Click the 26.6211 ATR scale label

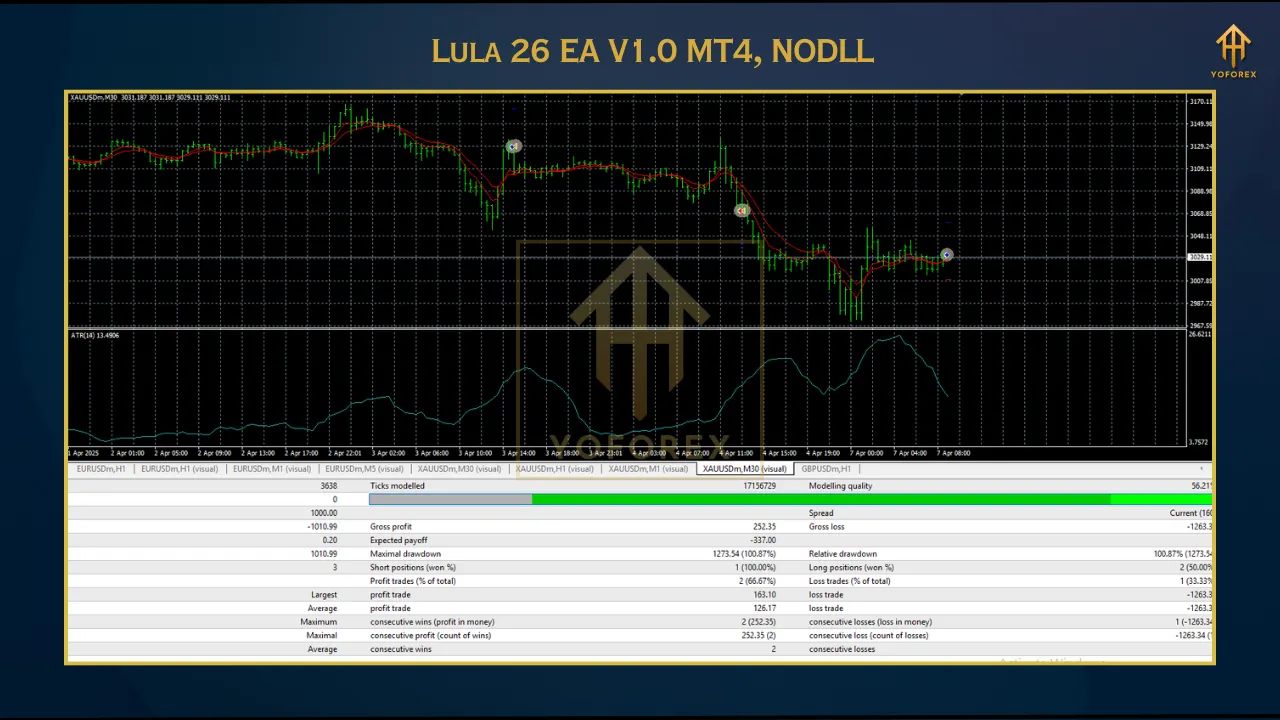(1200, 335)
